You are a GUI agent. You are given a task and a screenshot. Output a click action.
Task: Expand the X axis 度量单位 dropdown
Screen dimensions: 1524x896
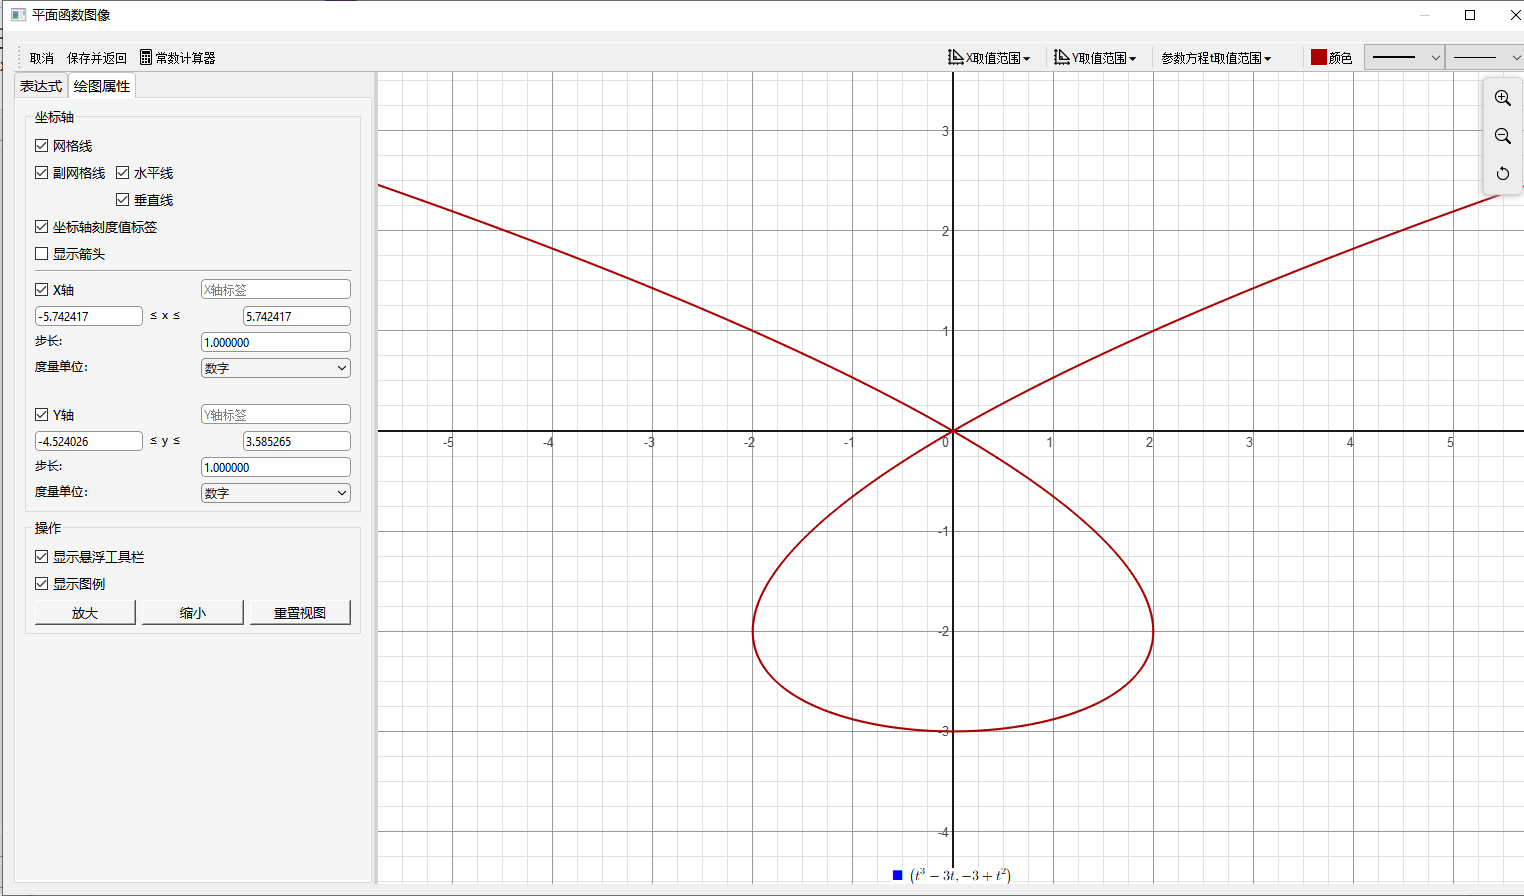[275, 368]
